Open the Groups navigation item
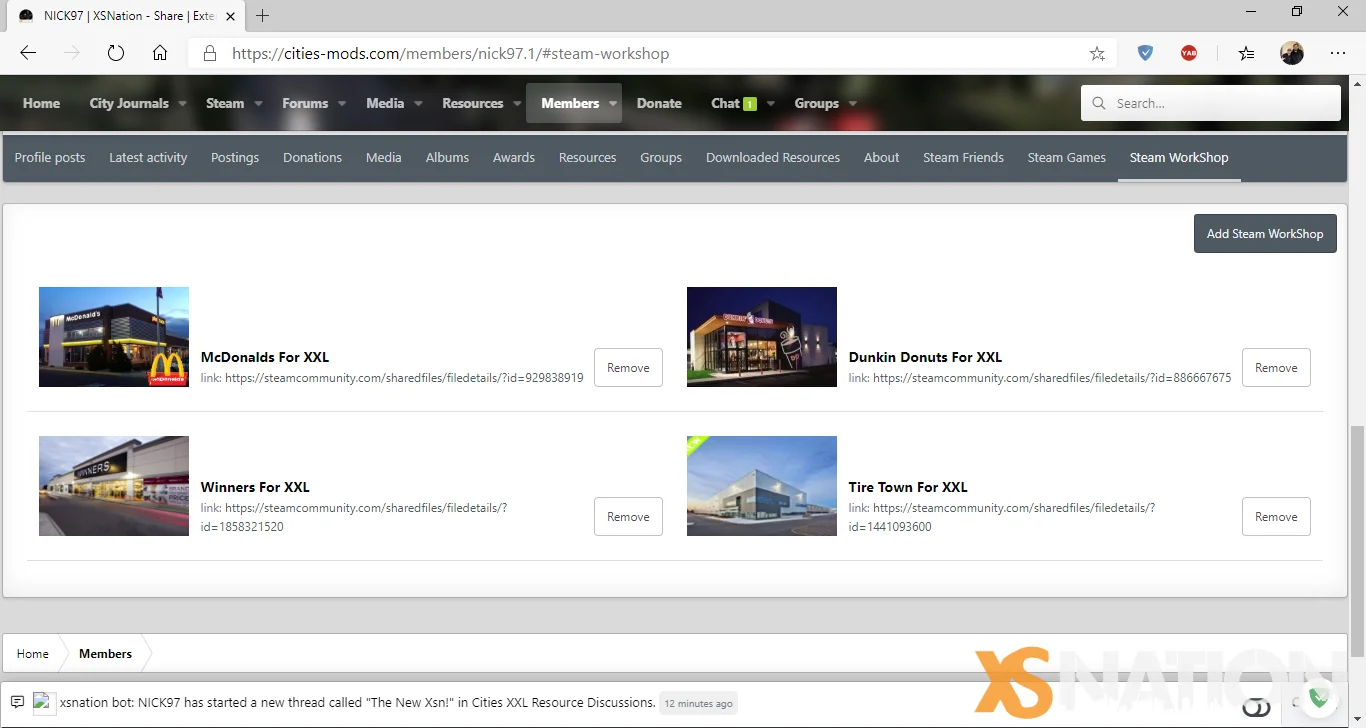Viewport: 1366px width, 728px height. point(817,103)
